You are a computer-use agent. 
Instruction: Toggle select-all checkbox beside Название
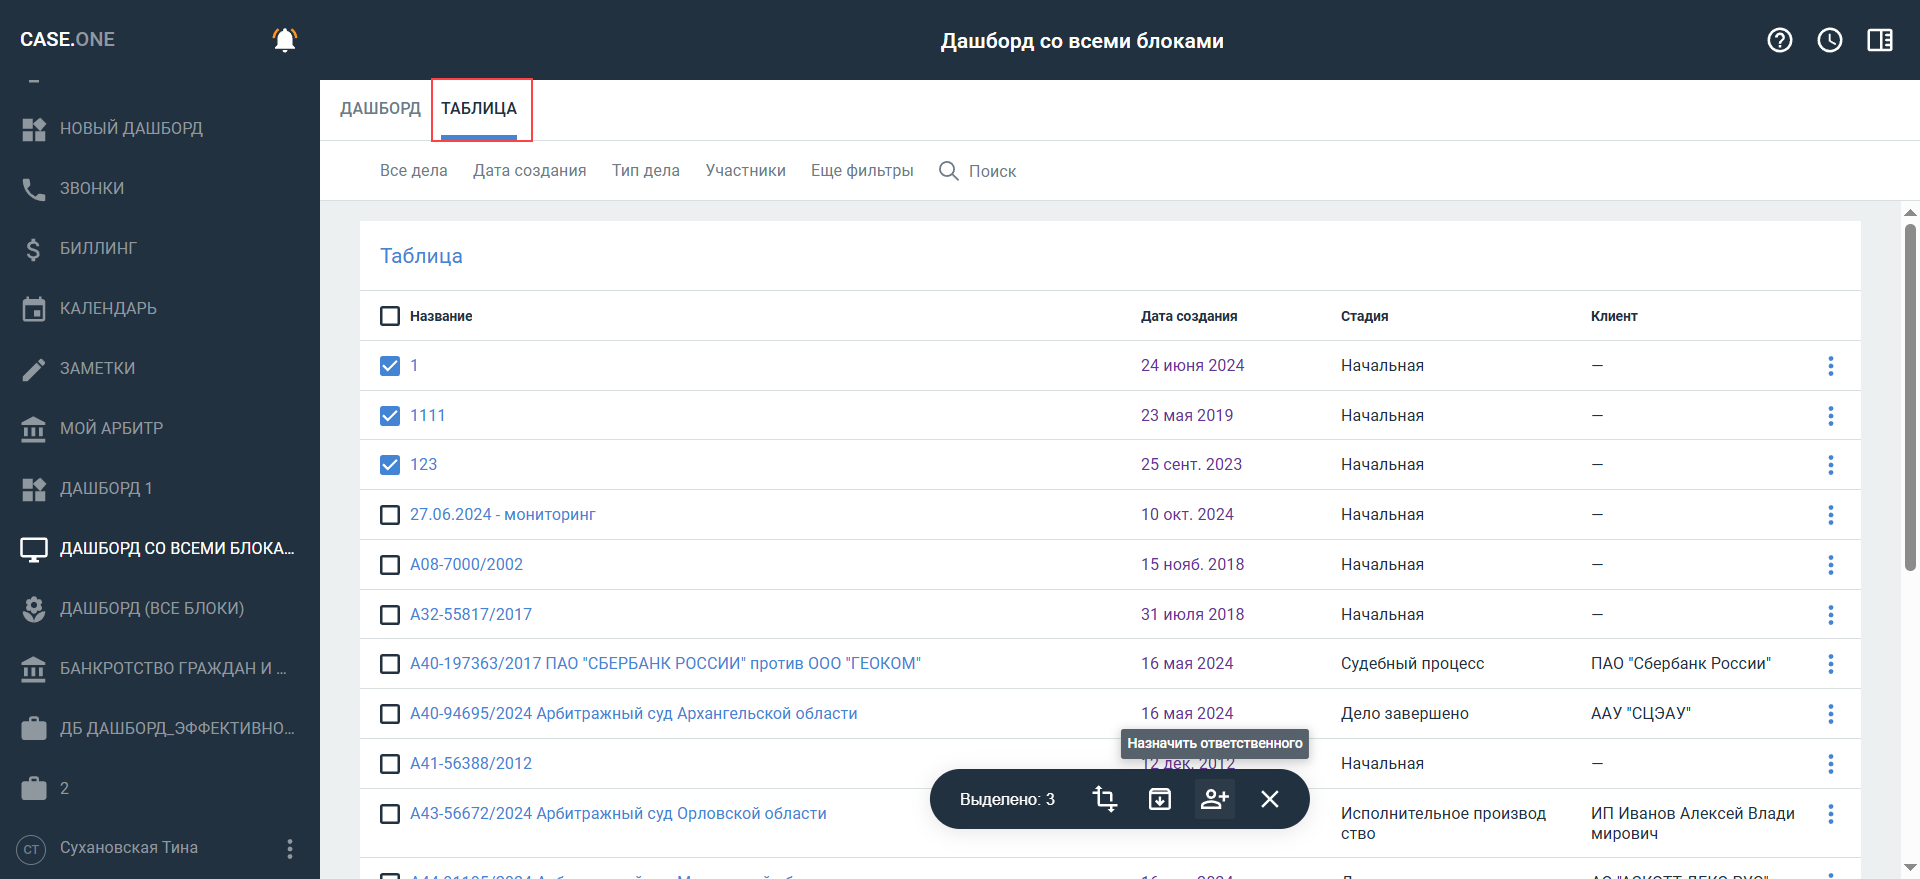390,316
